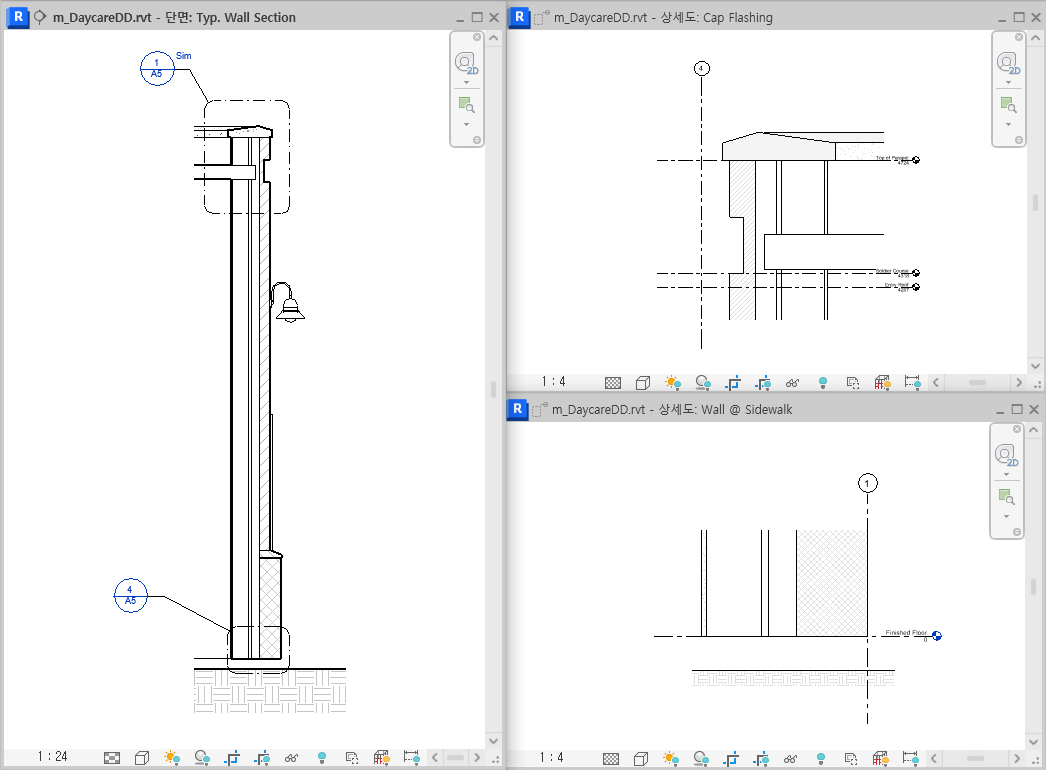This screenshot has width=1046, height=770.
Task: Highlight displacement sets in Wall @ Sidewalk view
Action: [x=881, y=758]
